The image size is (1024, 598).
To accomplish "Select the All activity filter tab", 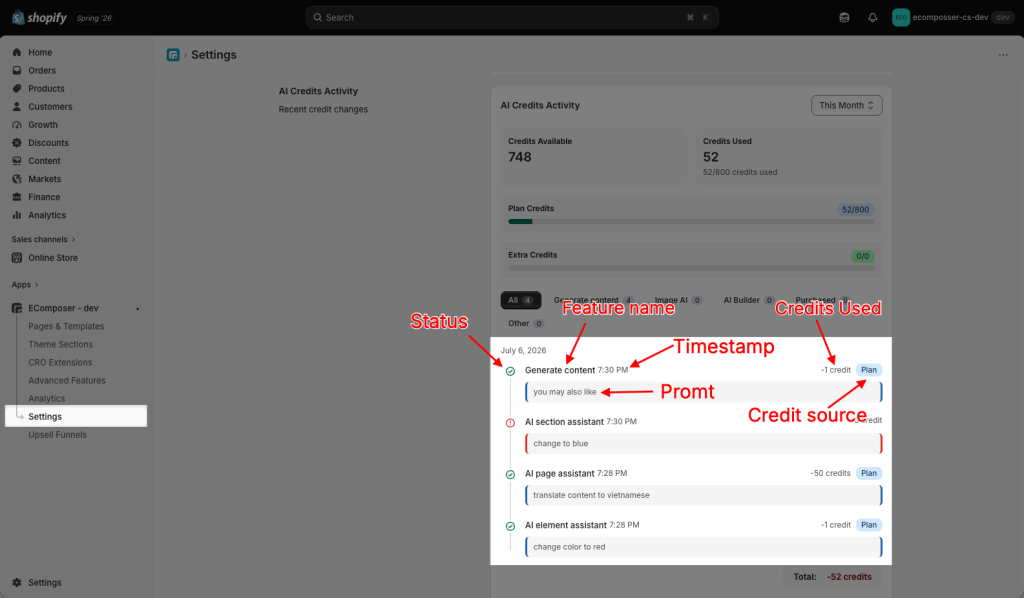I will pos(520,300).
